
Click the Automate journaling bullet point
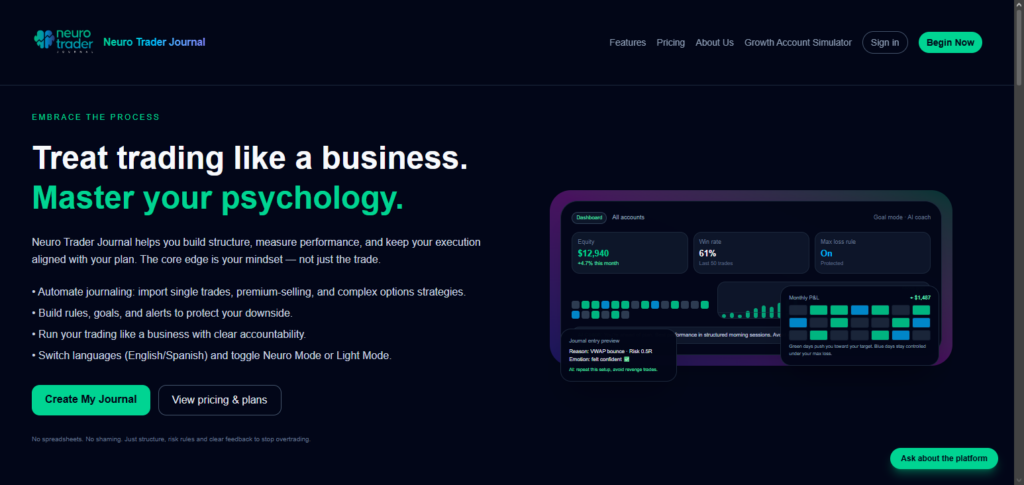pyautogui.click(x=249, y=292)
